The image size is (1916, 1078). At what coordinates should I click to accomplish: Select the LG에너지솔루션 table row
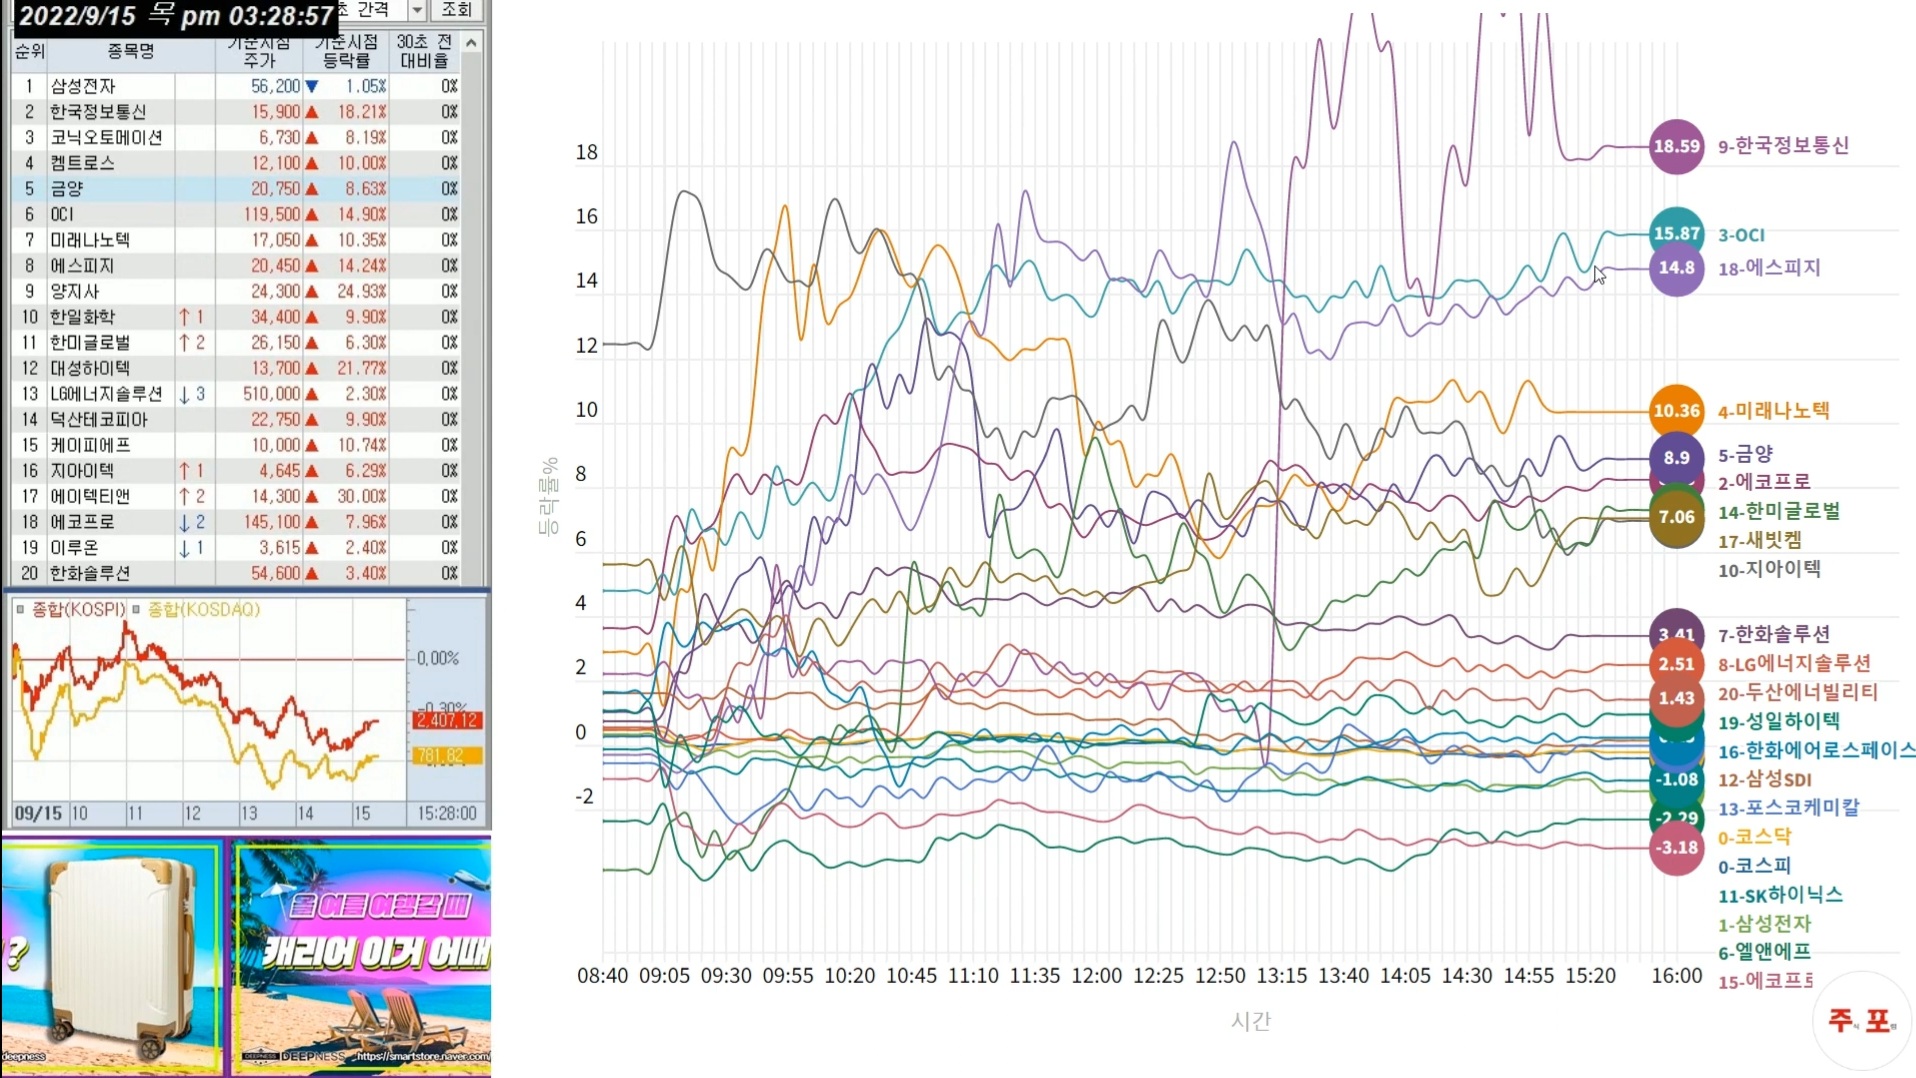236,394
